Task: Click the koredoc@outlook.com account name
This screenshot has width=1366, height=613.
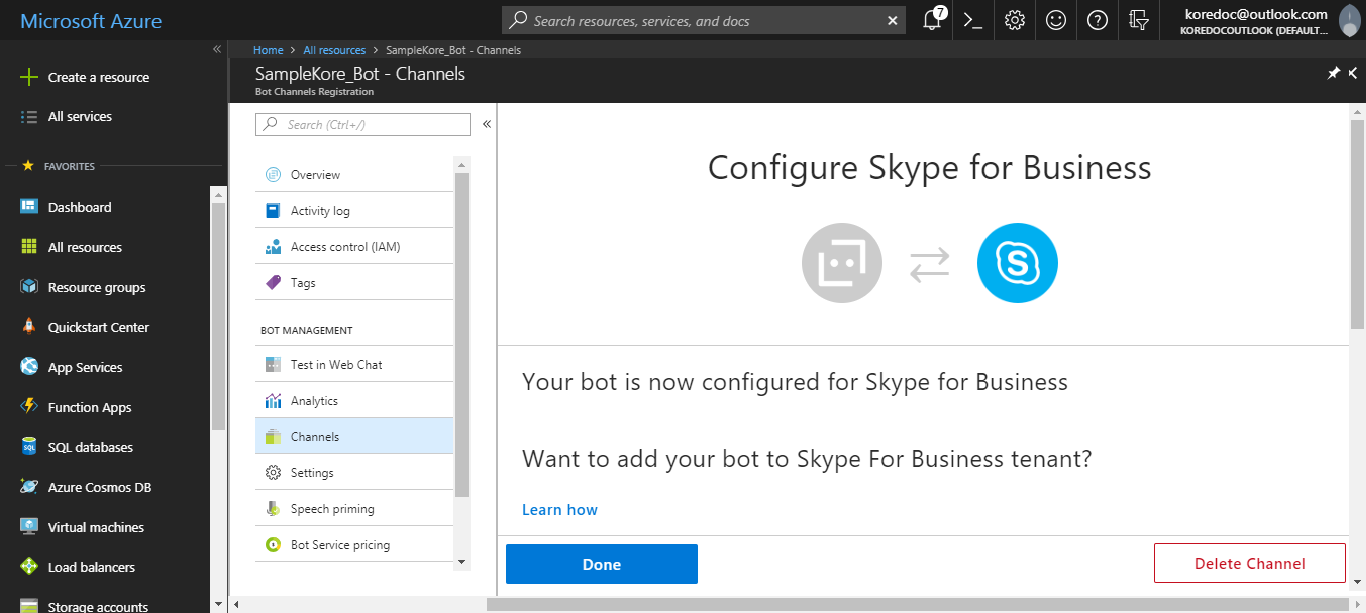Action: (x=1256, y=14)
